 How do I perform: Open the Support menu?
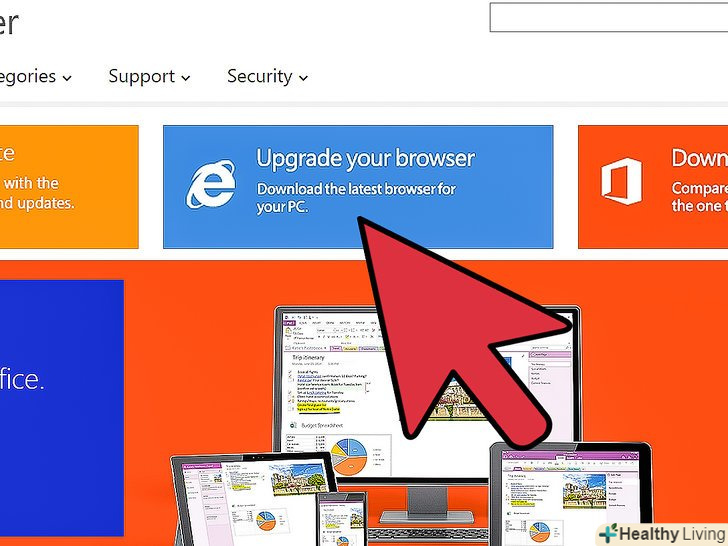(x=149, y=77)
